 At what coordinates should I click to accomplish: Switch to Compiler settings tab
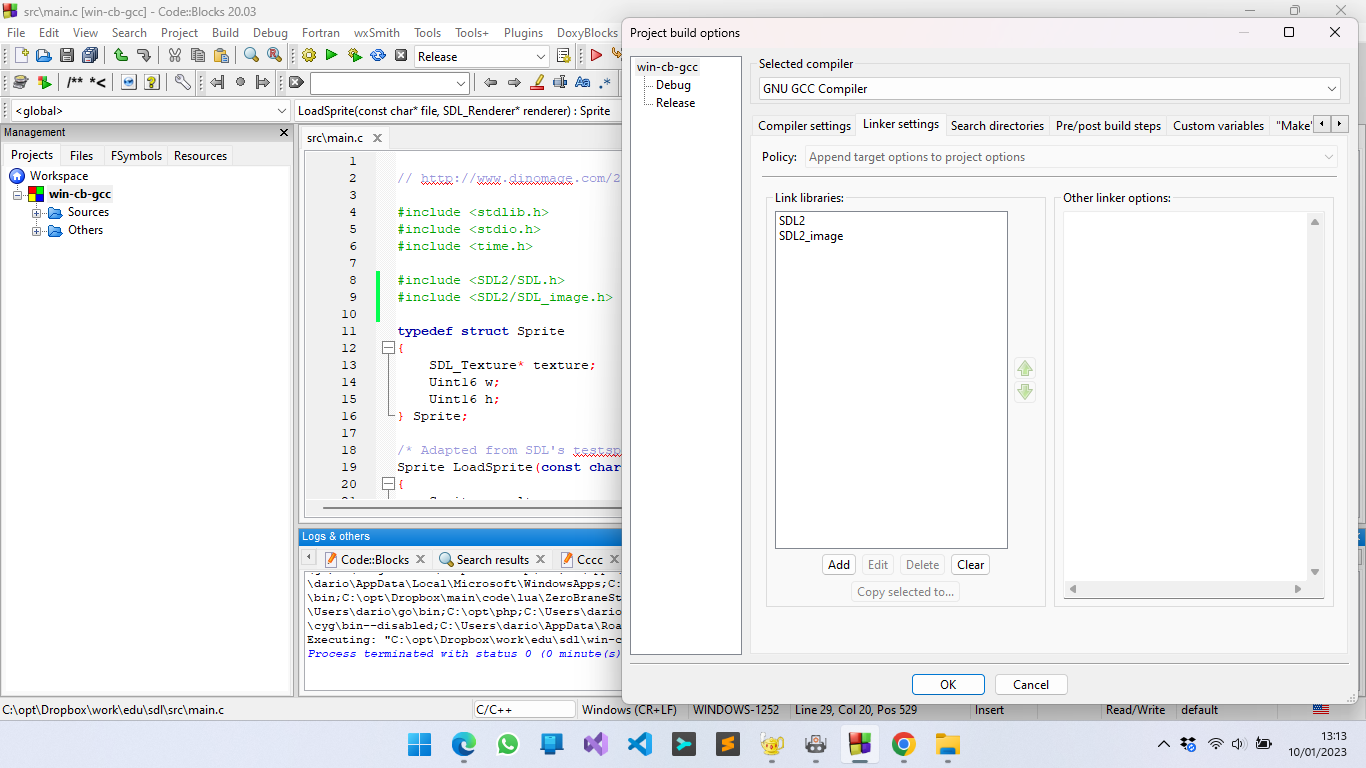[x=804, y=126]
